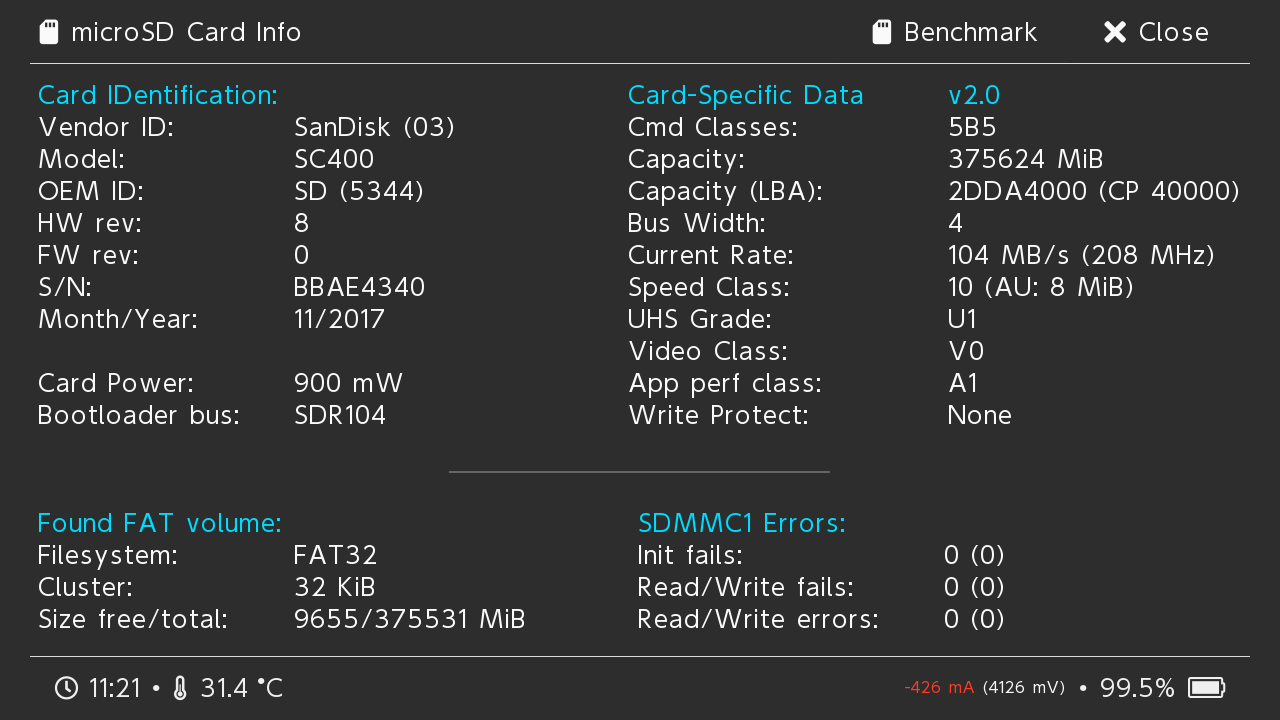Select the SDMMC1 Errors heading
The height and width of the screenshot is (720, 1280).
[742, 523]
